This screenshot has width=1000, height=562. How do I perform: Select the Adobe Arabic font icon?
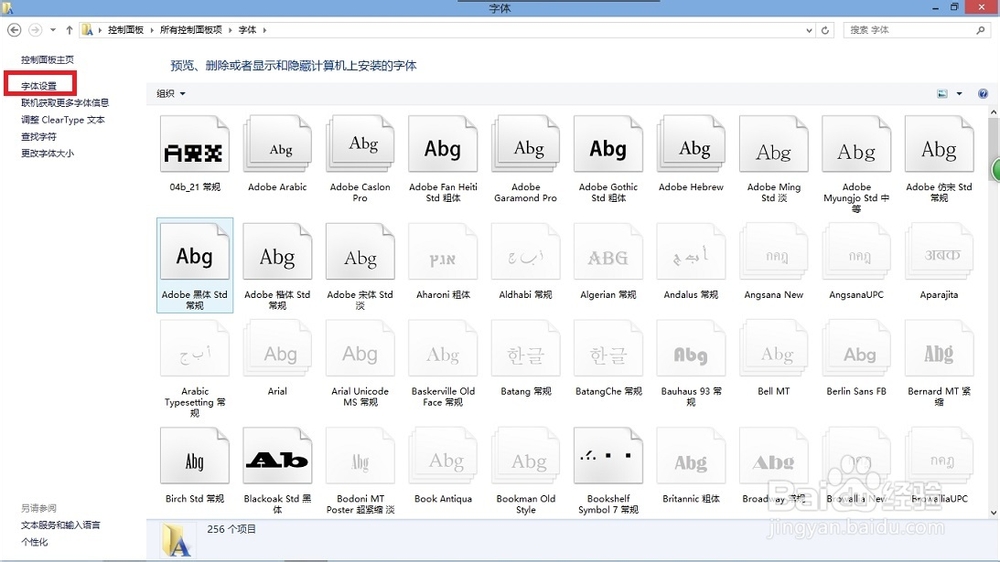(x=277, y=144)
